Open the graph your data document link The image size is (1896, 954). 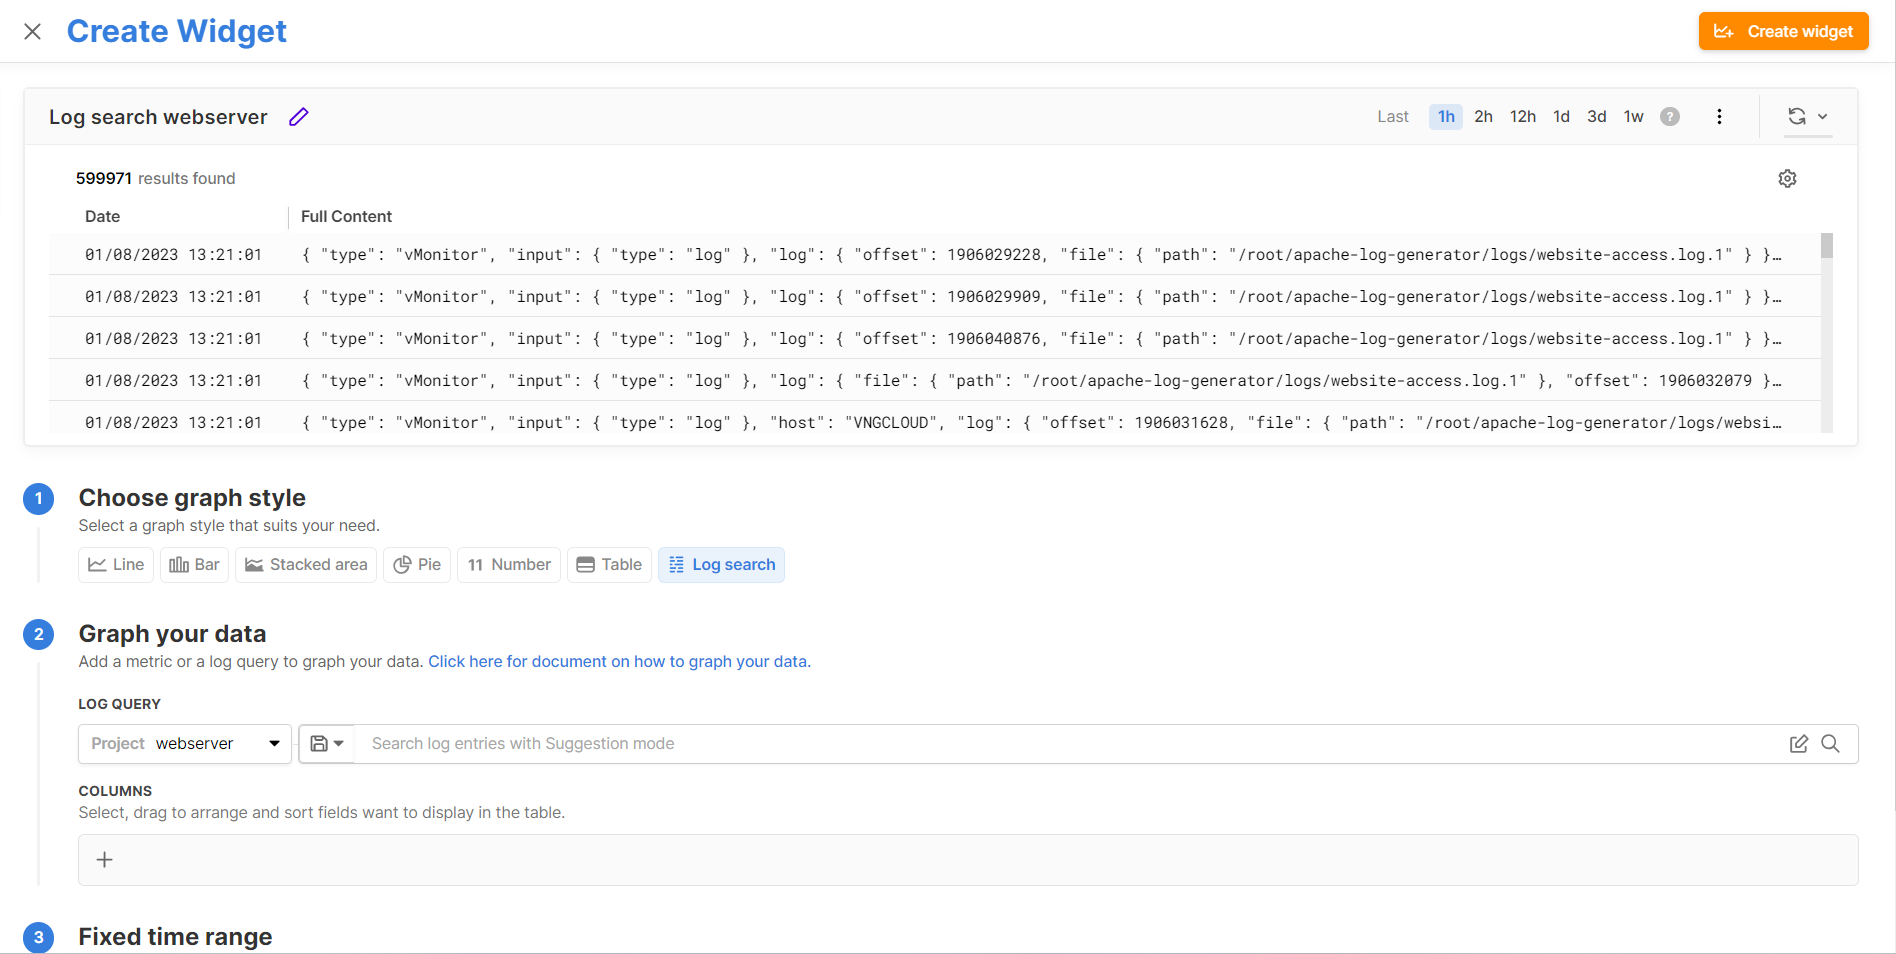click(x=619, y=662)
